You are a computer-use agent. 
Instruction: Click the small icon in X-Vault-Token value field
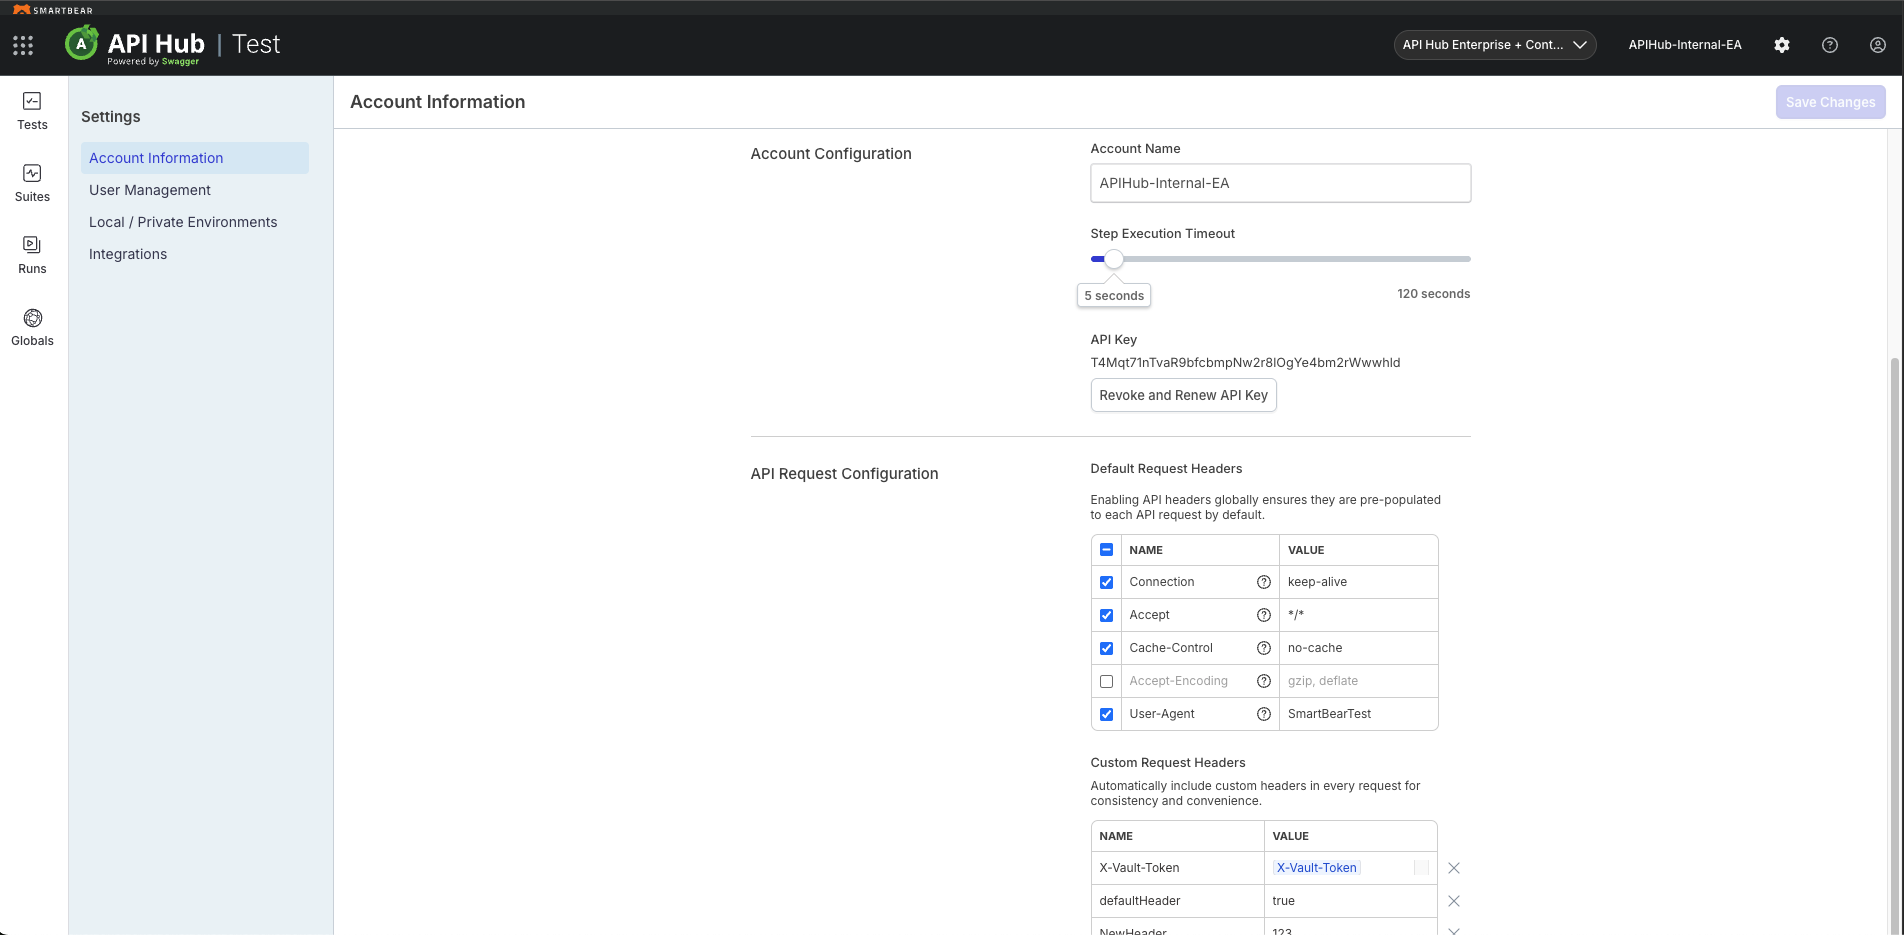click(x=1421, y=868)
